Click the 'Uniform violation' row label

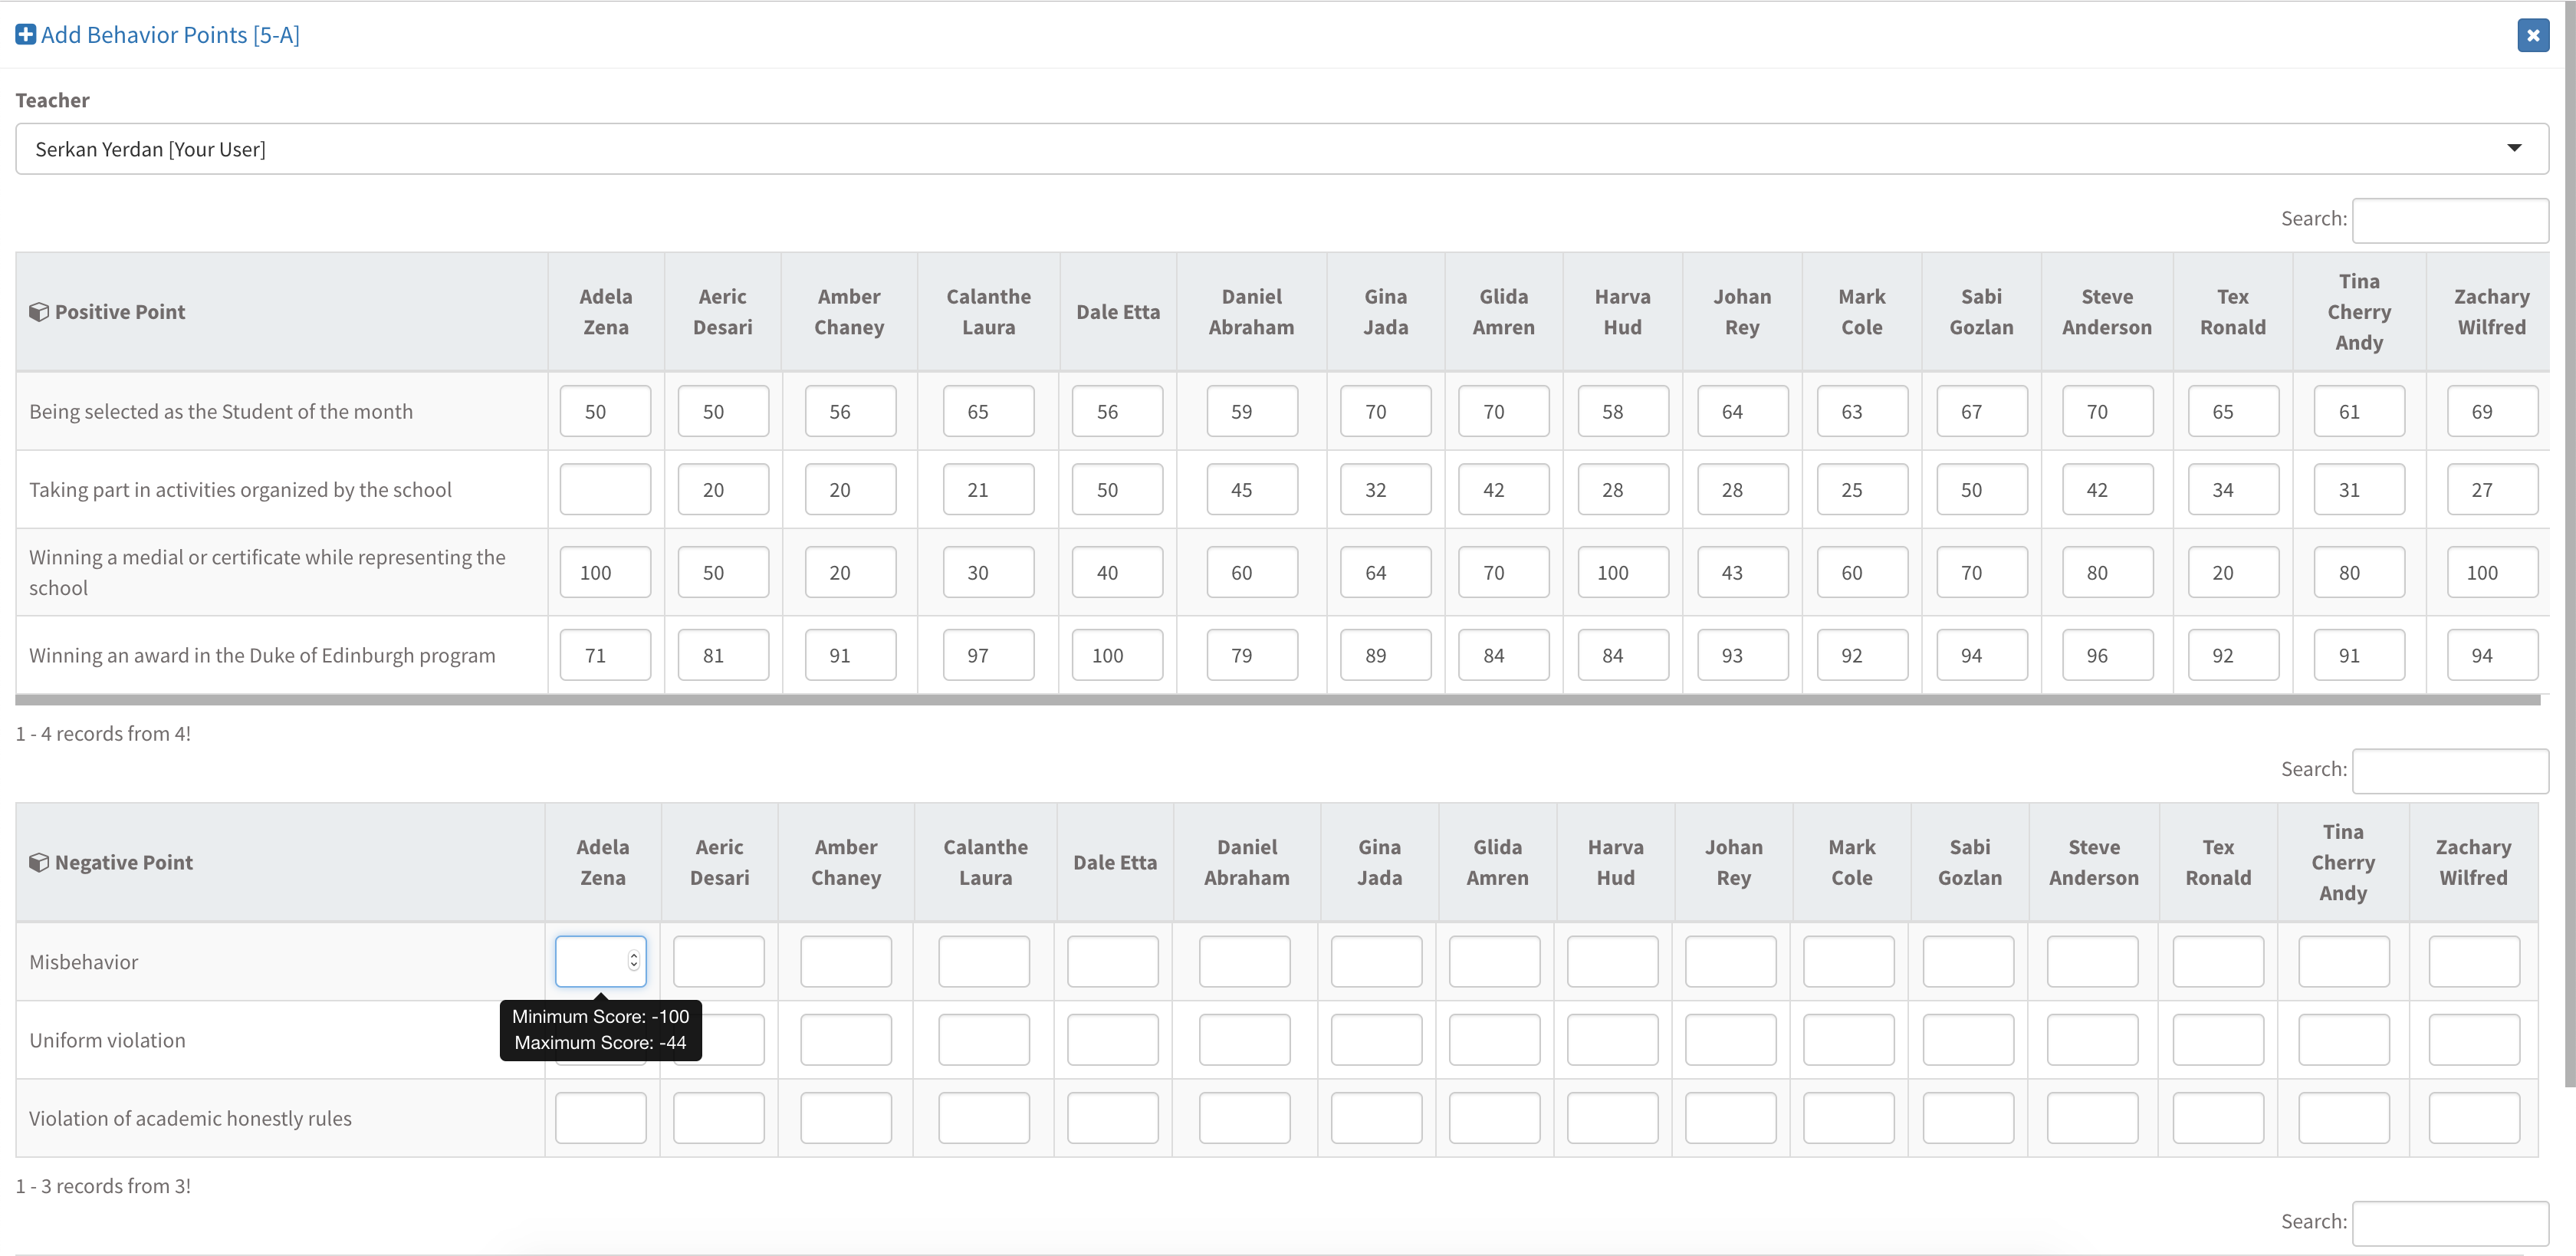107,1039
